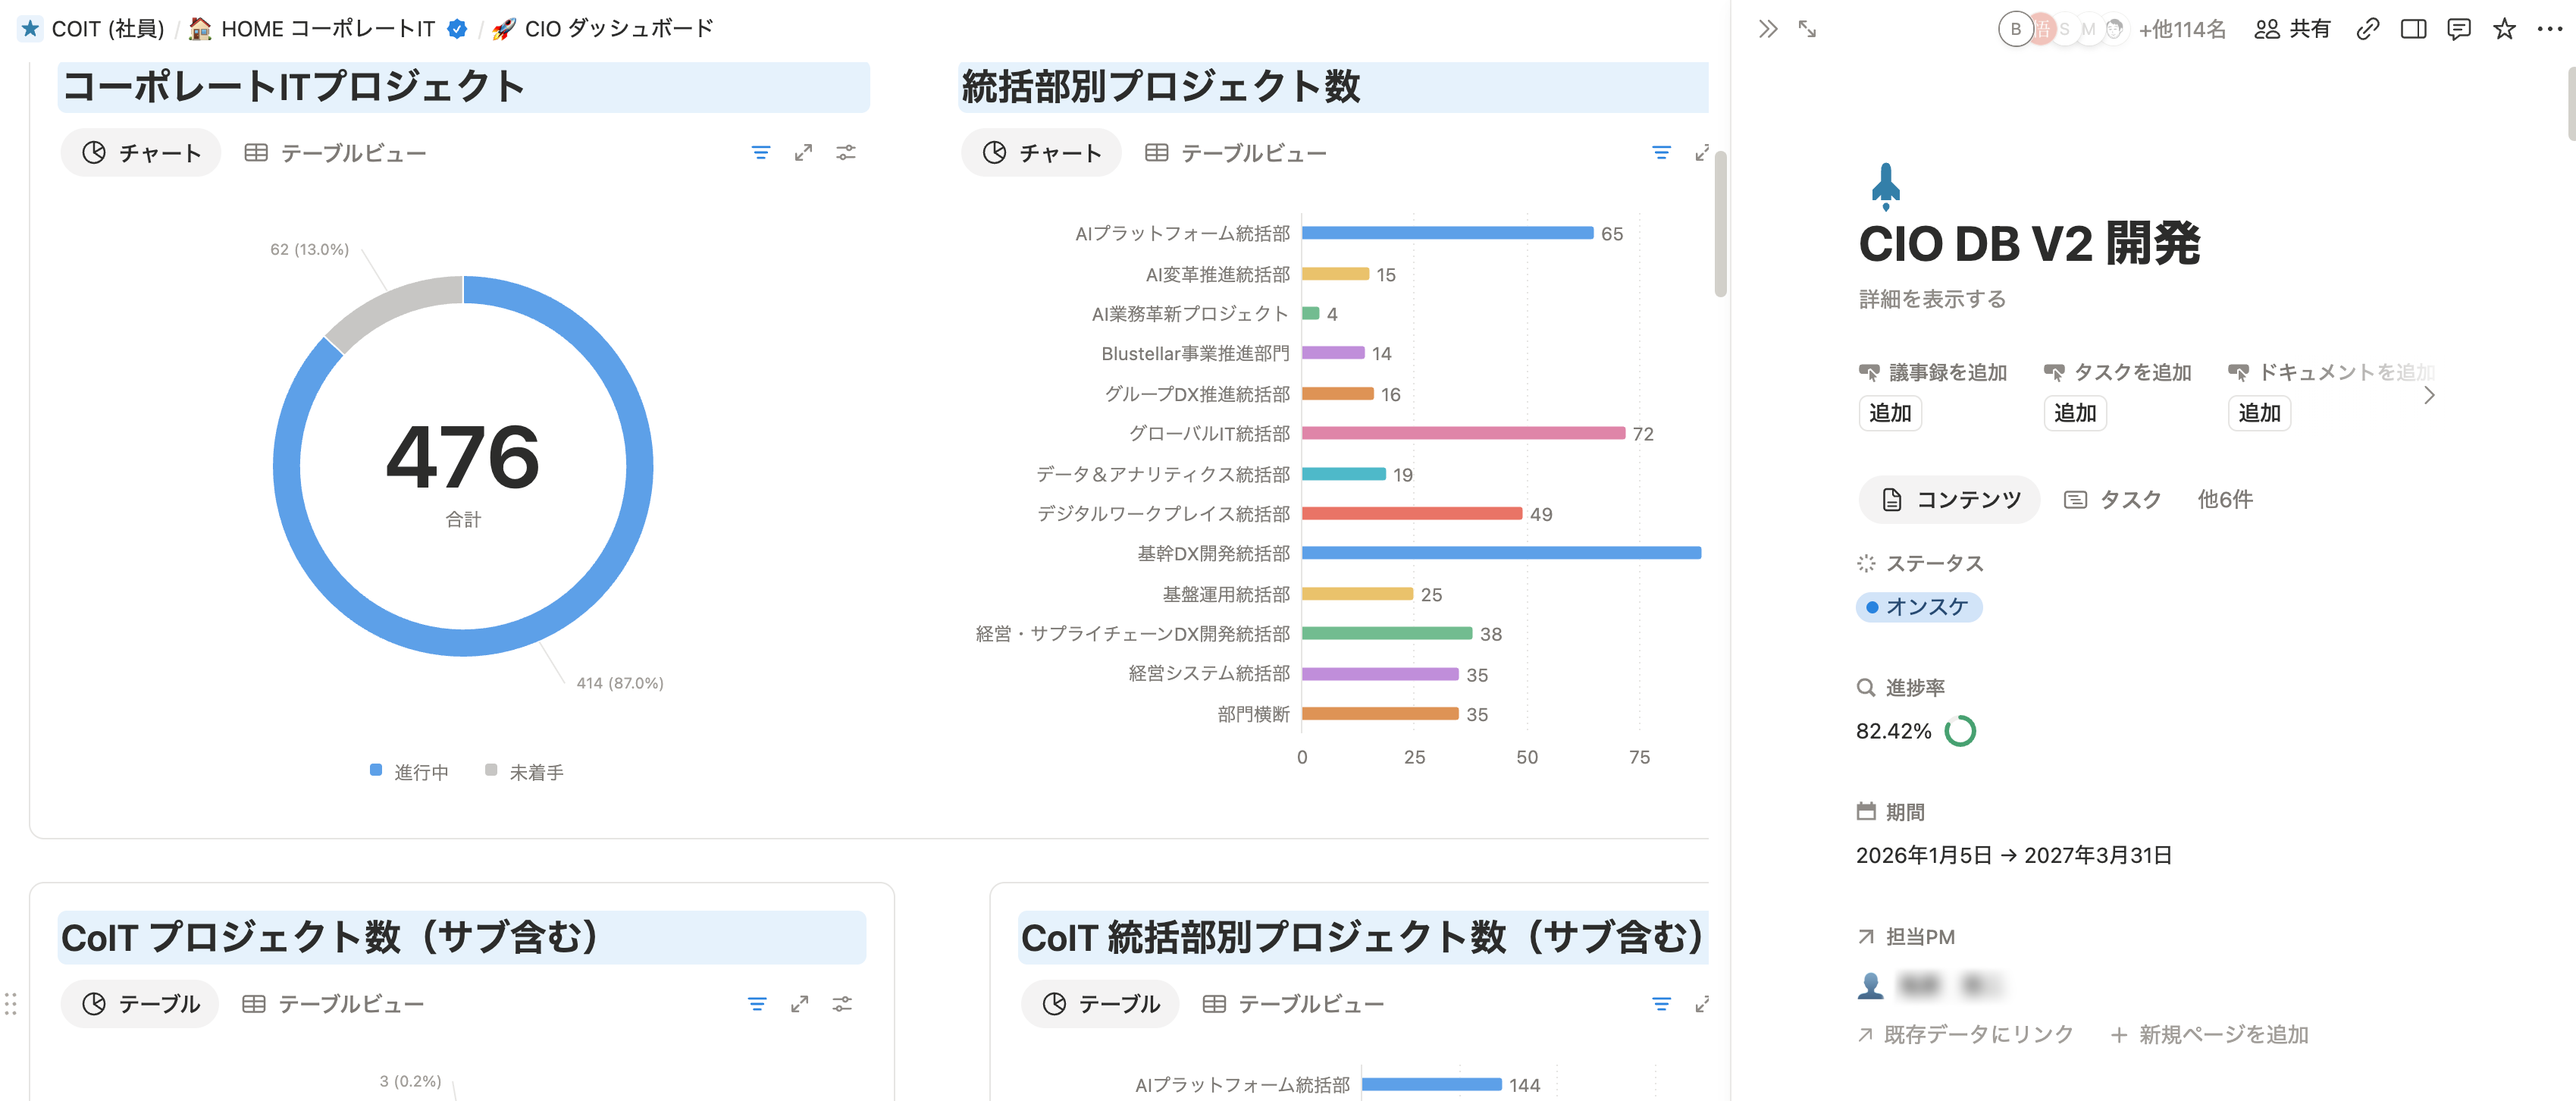
Task: Click the dashboard vertical scrollbar
Action: point(1720,223)
